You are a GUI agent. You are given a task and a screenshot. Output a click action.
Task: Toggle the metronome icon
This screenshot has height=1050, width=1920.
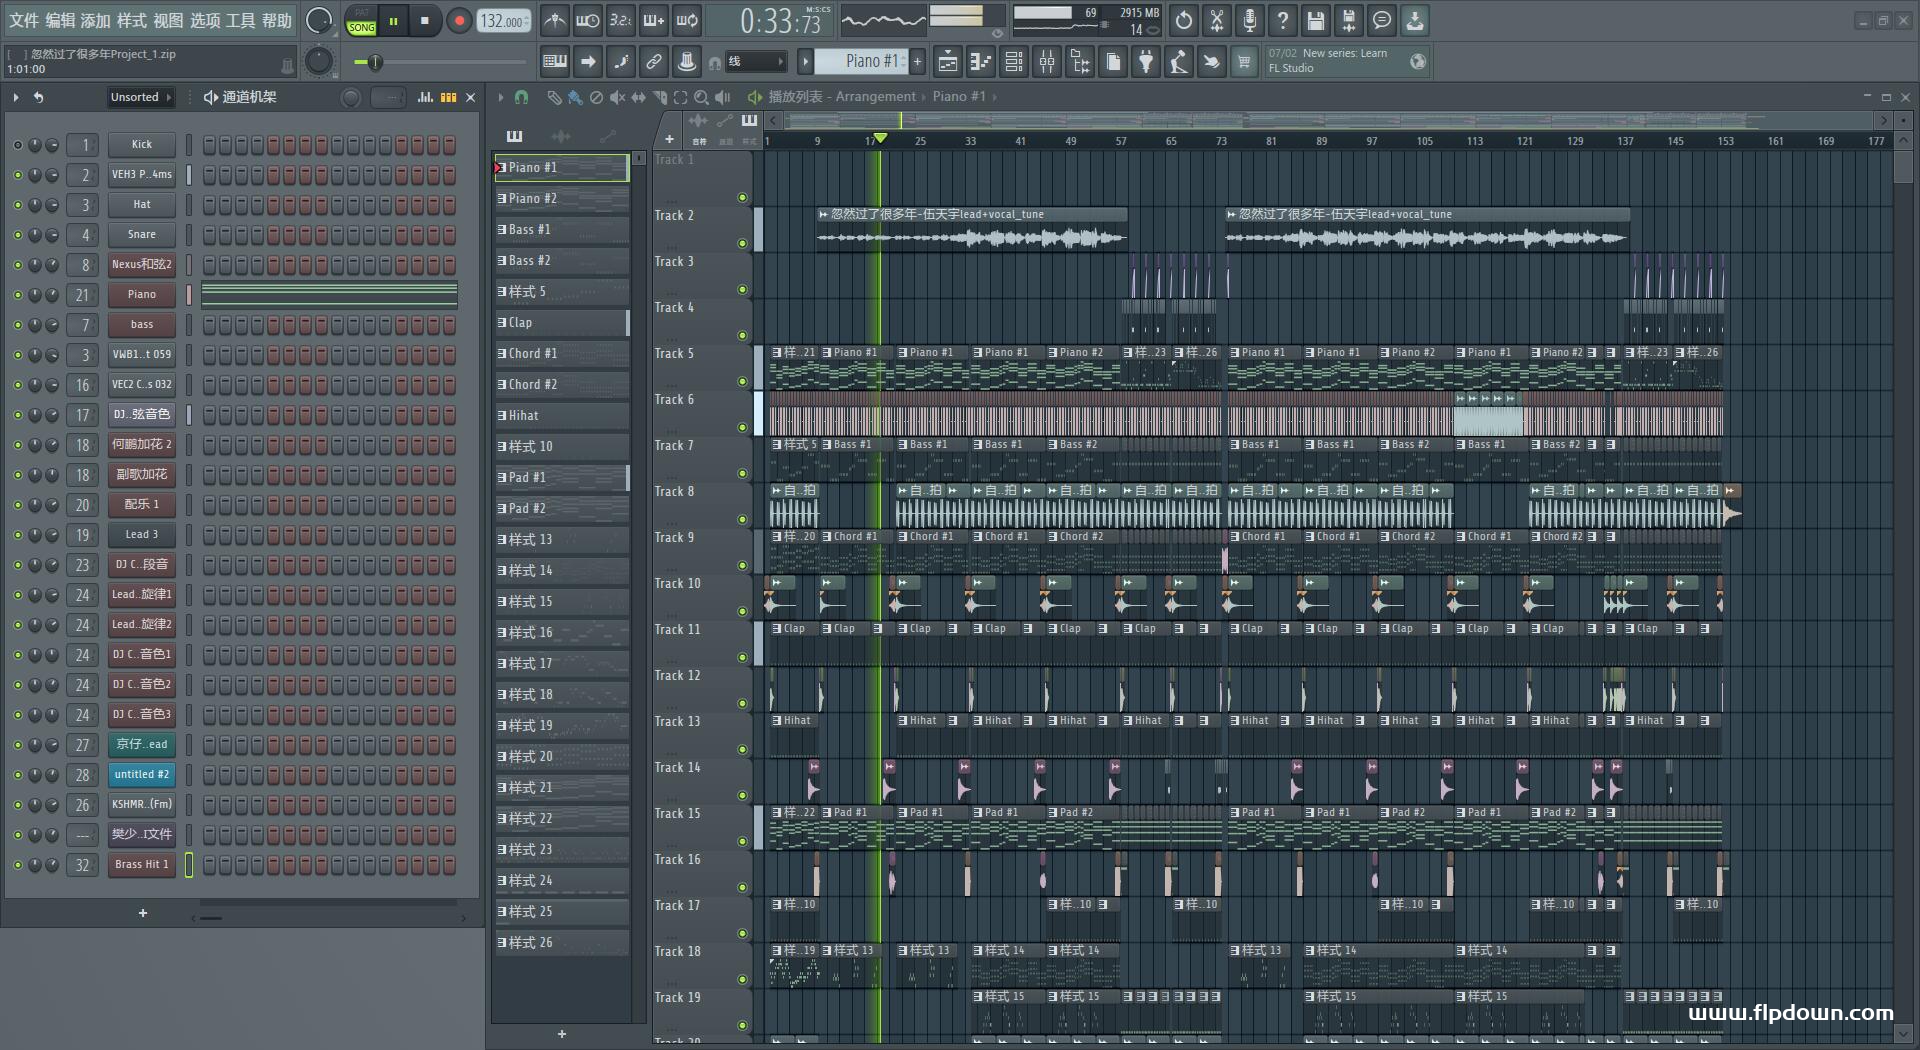click(x=555, y=21)
